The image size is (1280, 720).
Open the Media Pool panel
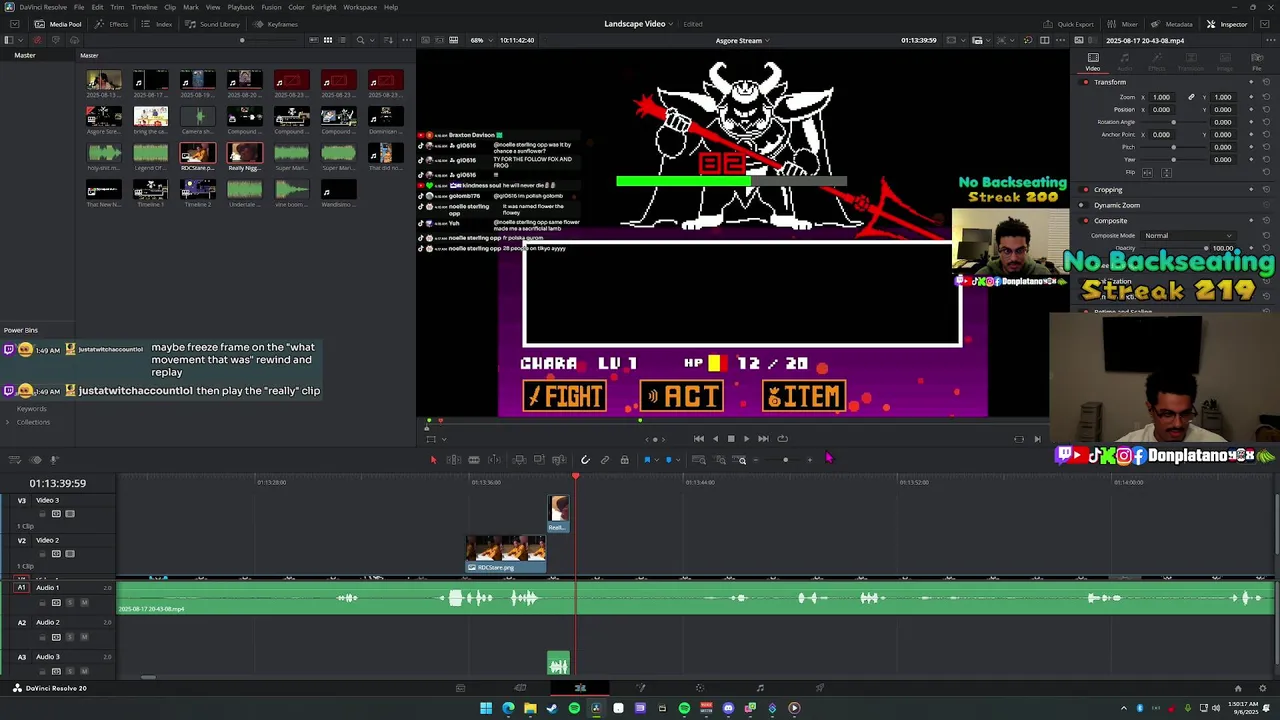[58, 24]
